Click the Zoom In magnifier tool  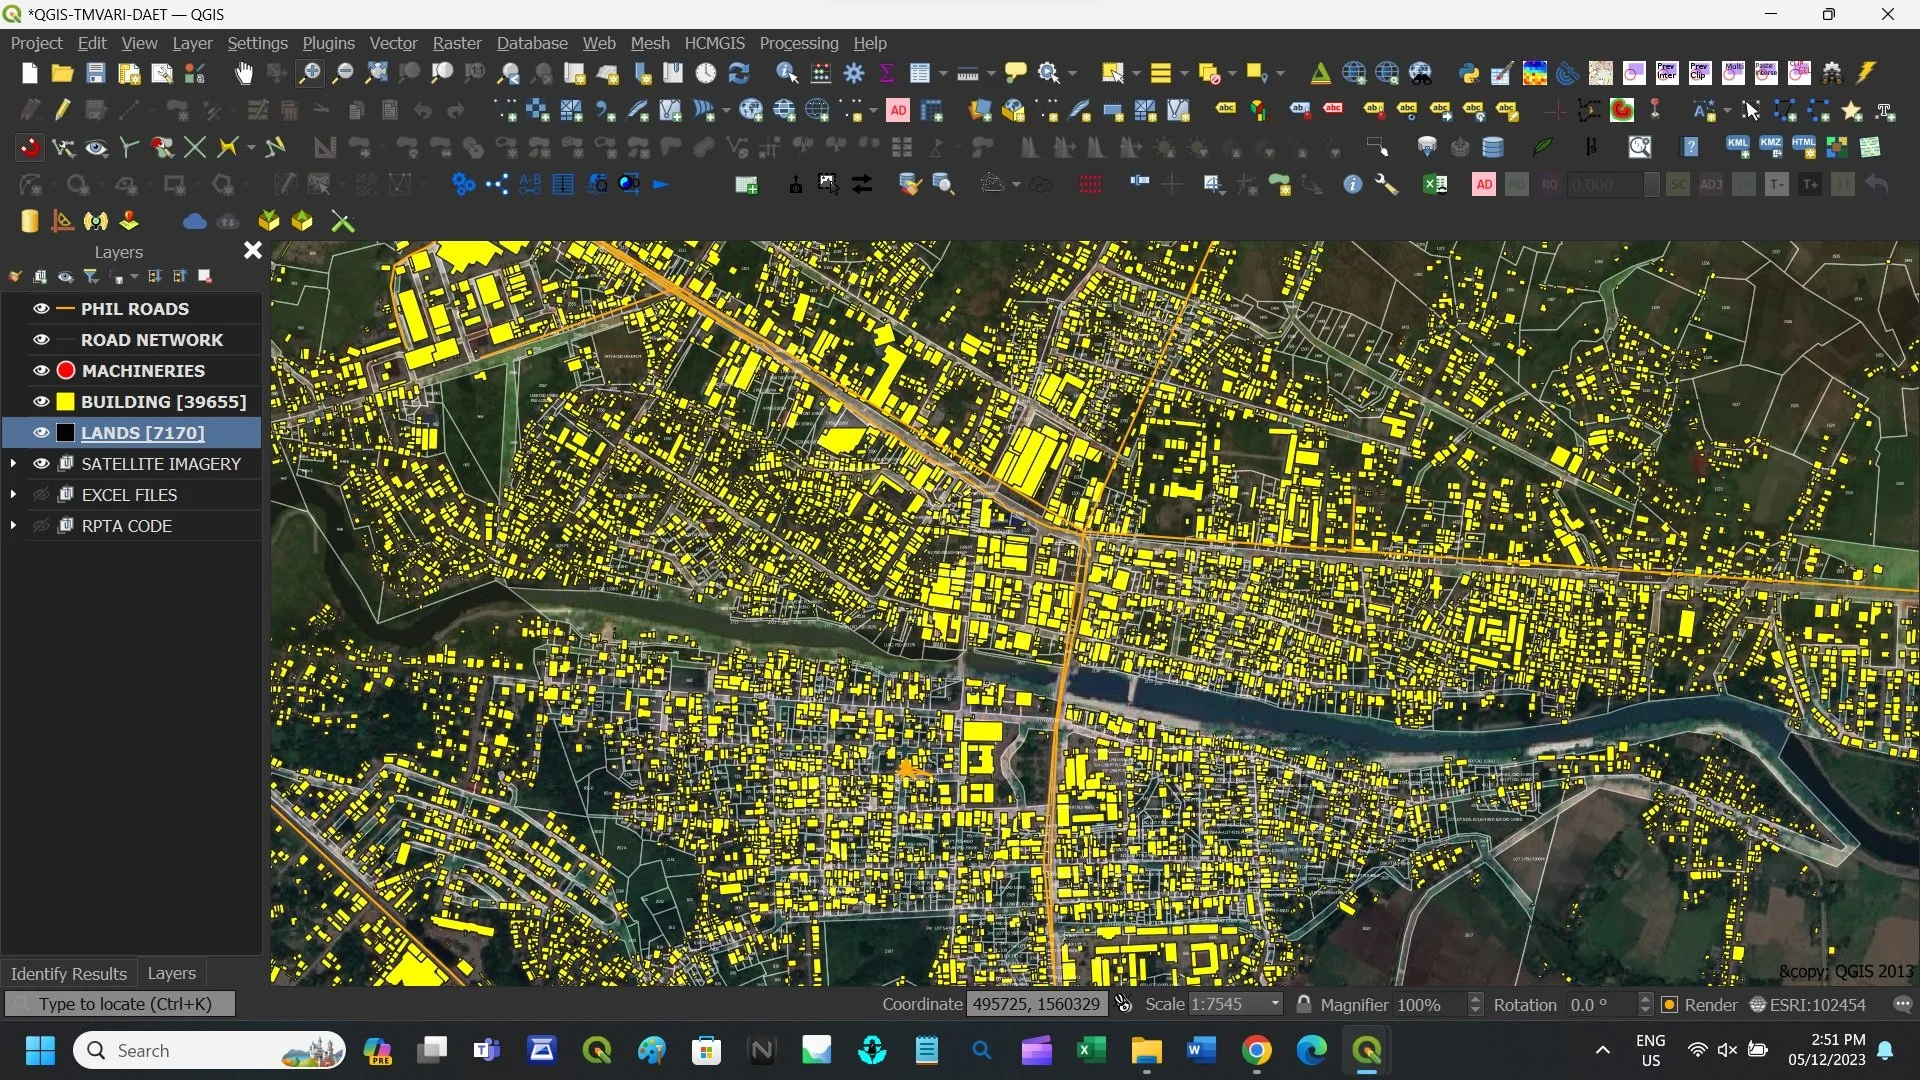[310, 73]
